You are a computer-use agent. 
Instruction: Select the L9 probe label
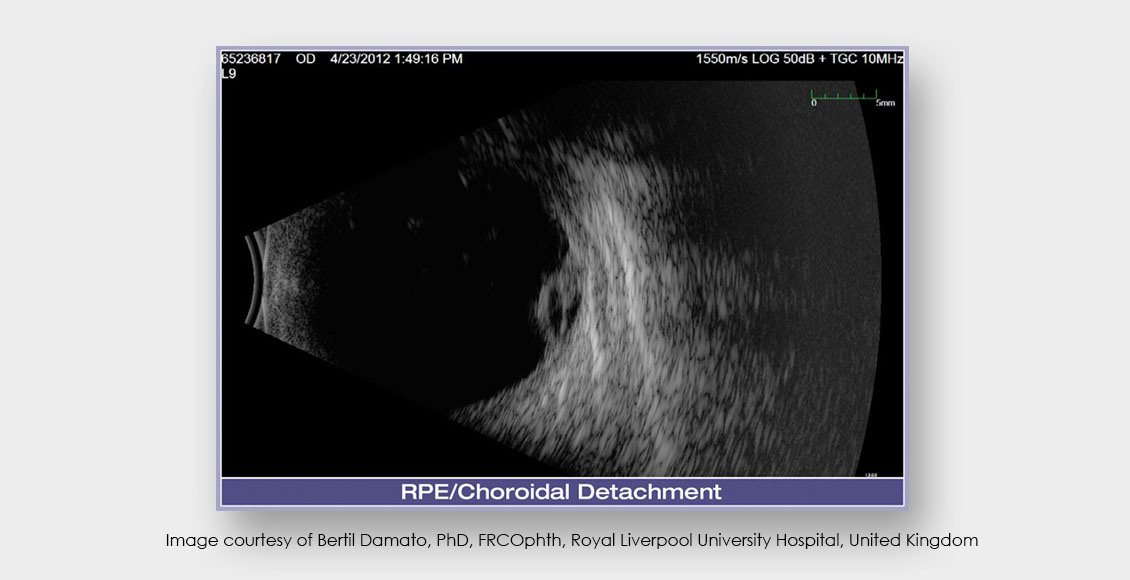pos(228,72)
